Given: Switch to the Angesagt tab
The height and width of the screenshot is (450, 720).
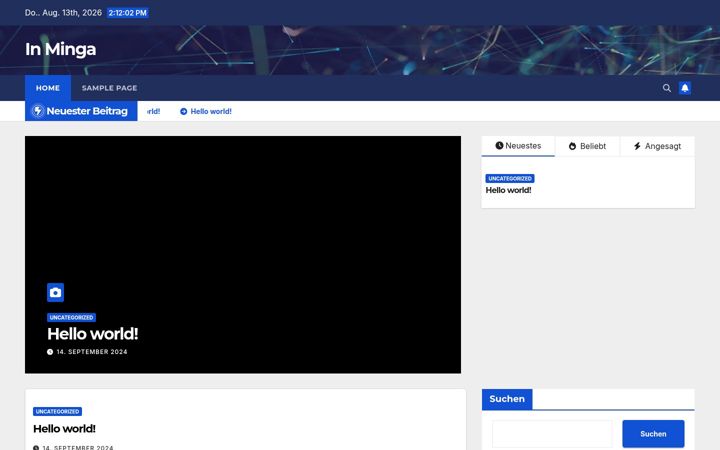Looking at the screenshot, I should coord(657,146).
